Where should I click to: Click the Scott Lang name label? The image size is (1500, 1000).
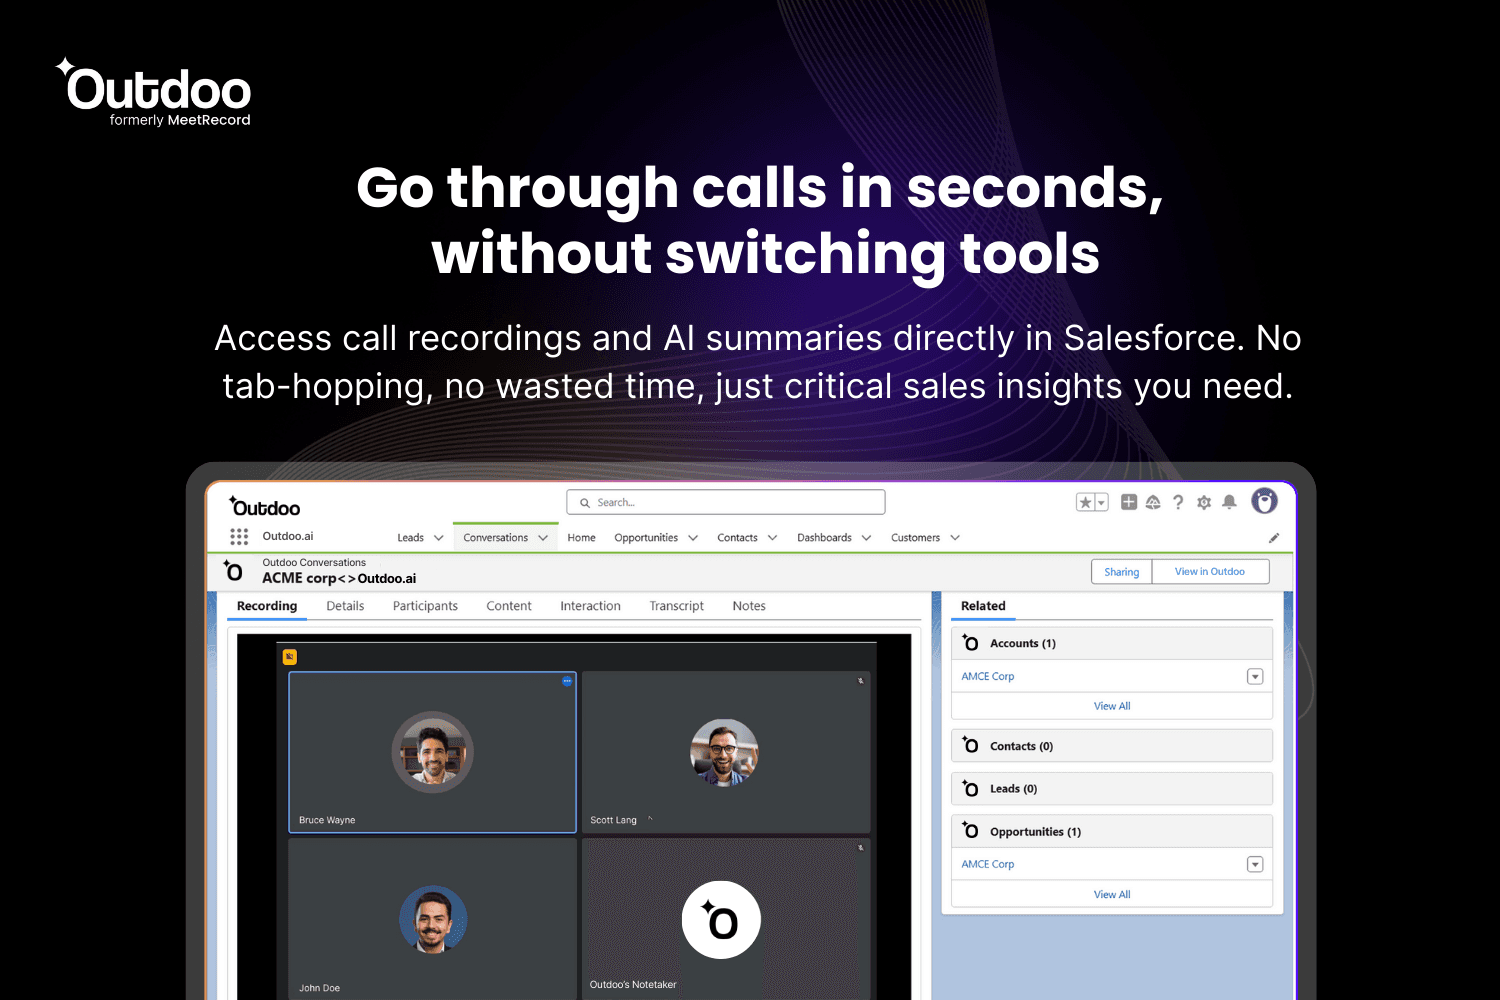click(x=613, y=820)
